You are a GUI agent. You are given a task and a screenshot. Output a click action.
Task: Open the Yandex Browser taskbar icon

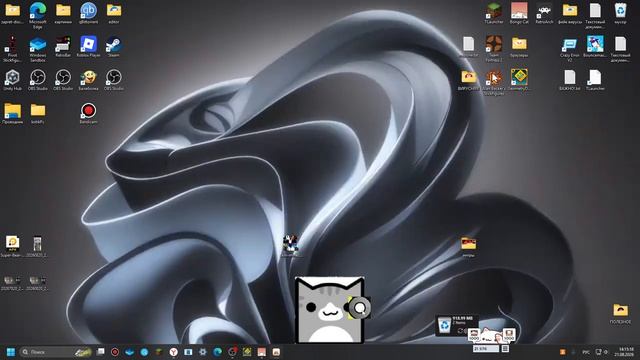pos(173,352)
